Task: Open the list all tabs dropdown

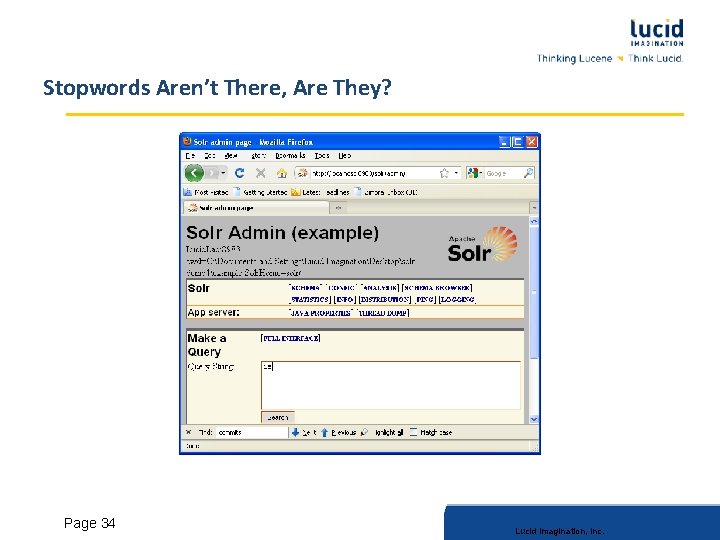Action: [x=534, y=208]
